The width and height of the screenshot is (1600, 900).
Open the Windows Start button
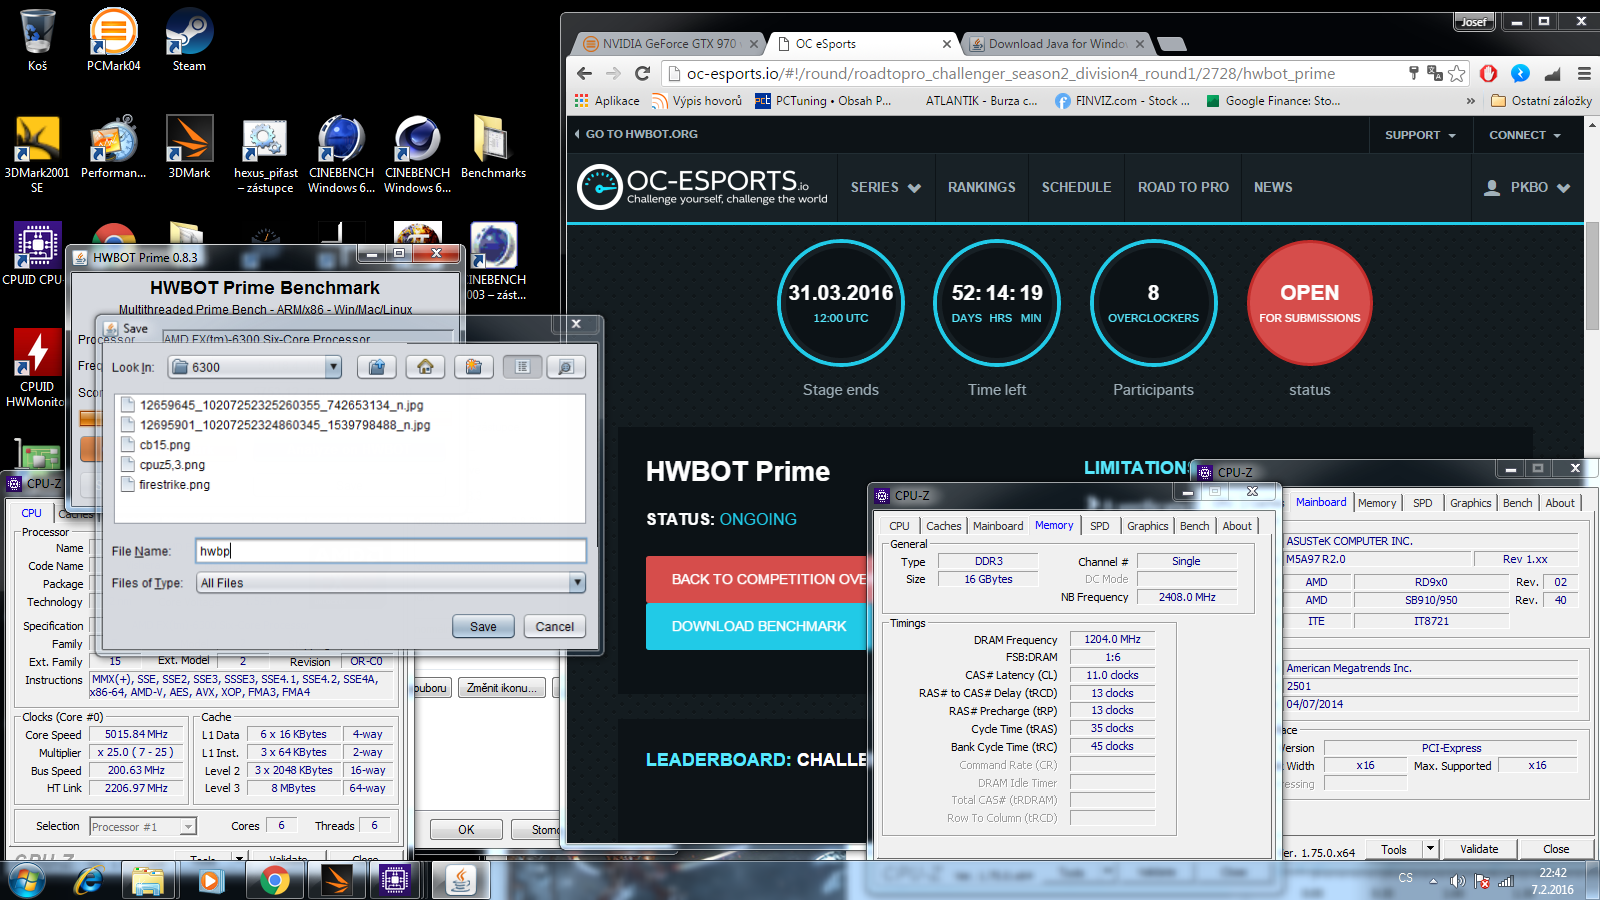pos(27,881)
